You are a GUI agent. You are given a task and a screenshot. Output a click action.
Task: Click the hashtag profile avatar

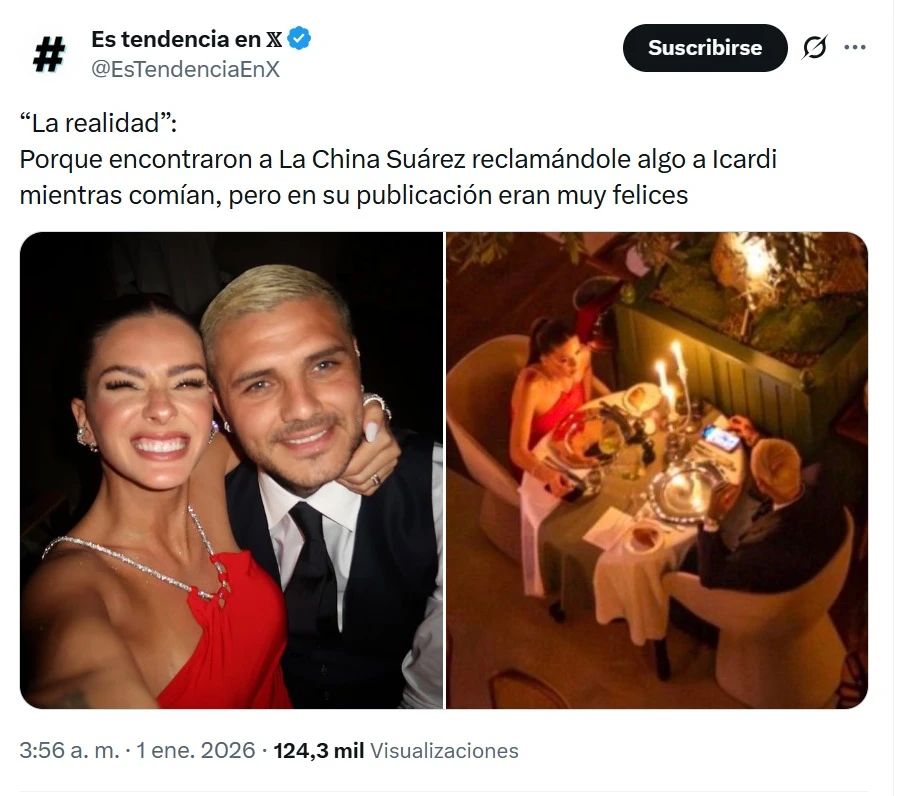tap(49, 54)
